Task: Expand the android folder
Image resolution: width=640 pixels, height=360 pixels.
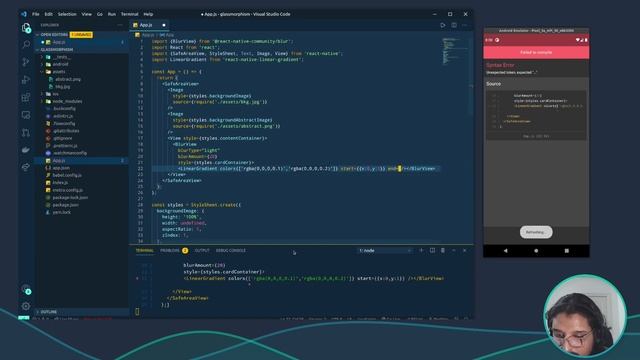Action: 60,64
